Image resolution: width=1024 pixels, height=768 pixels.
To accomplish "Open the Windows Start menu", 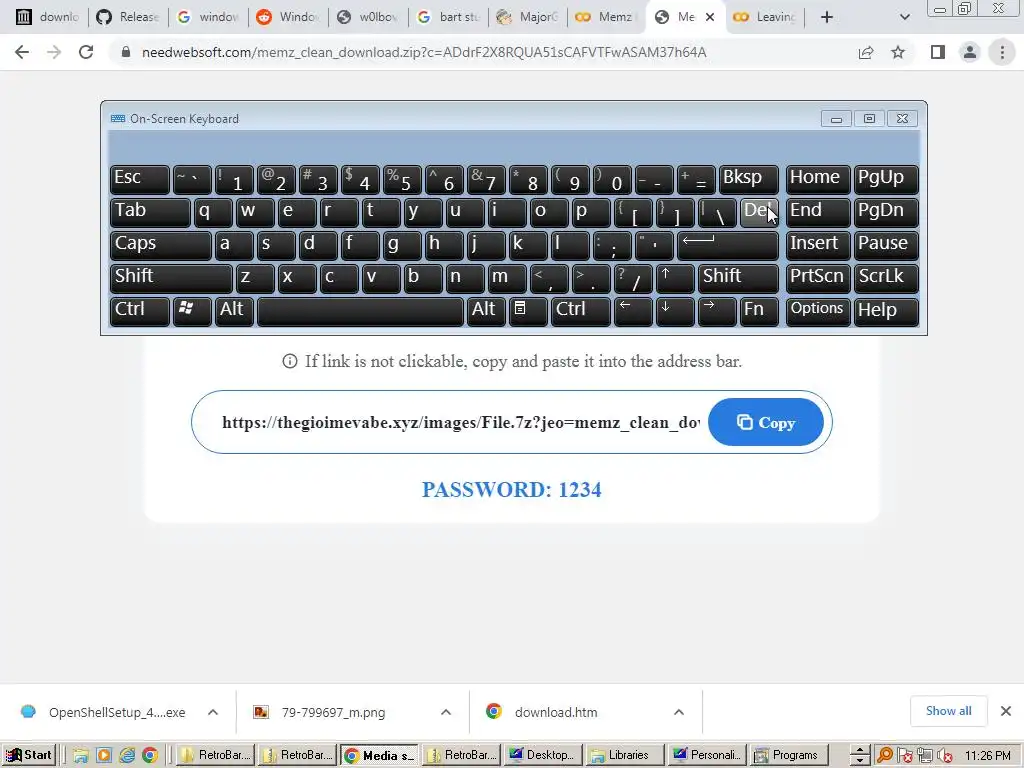I will [x=28, y=755].
